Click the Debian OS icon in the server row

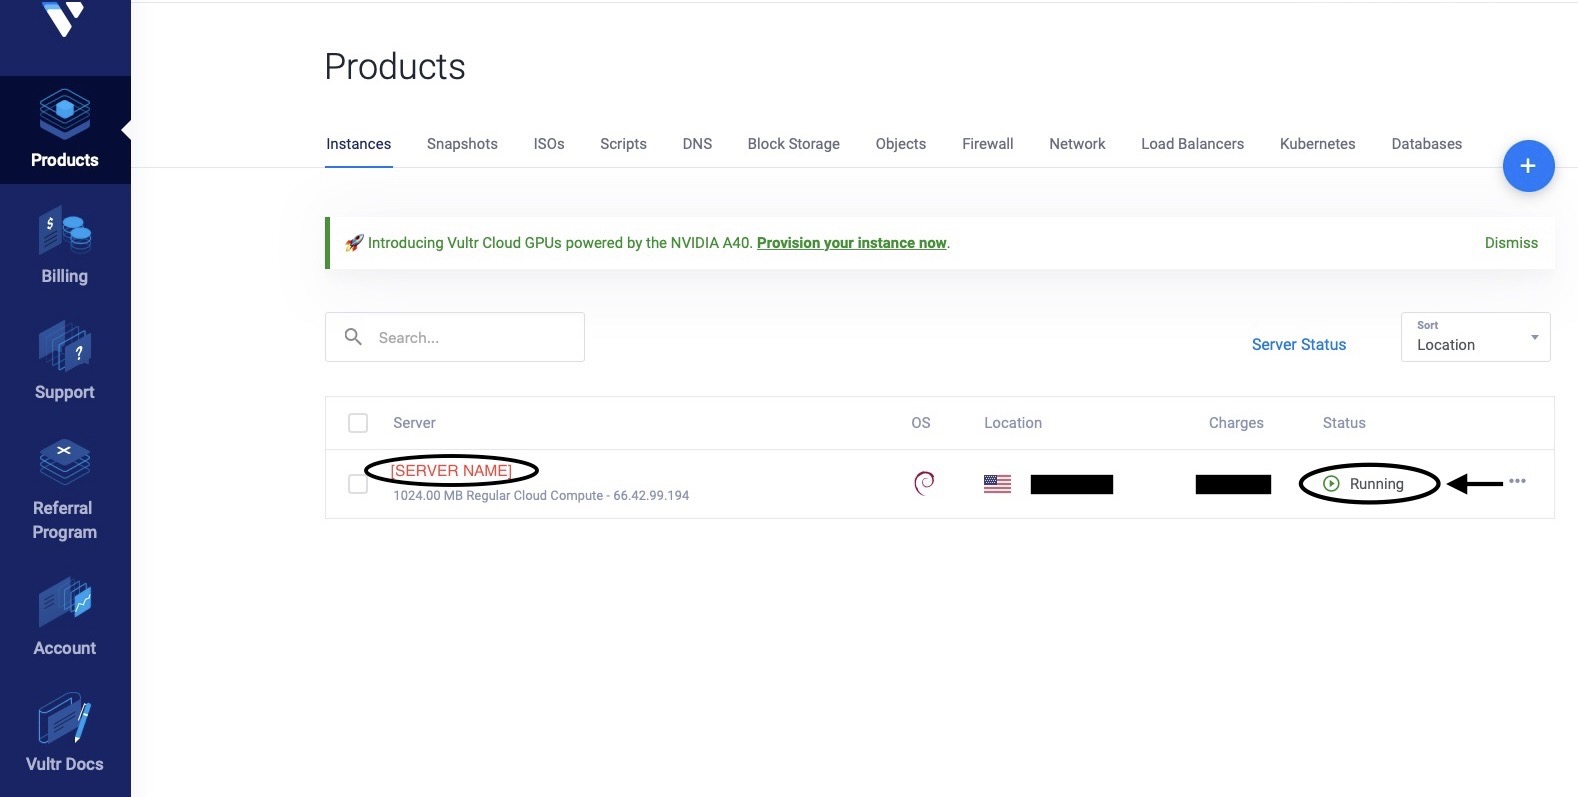(x=924, y=484)
